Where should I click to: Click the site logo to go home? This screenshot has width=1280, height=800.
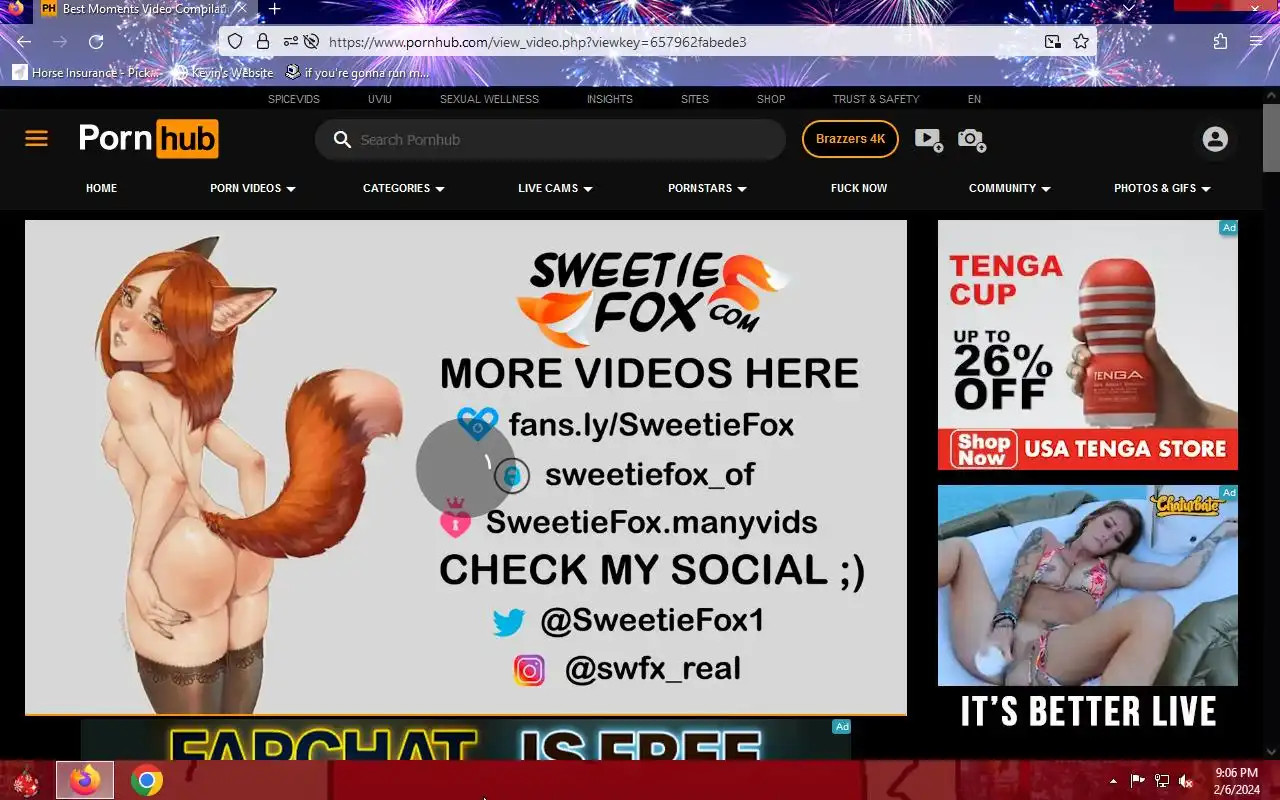pyautogui.click(x=148, y=139)
